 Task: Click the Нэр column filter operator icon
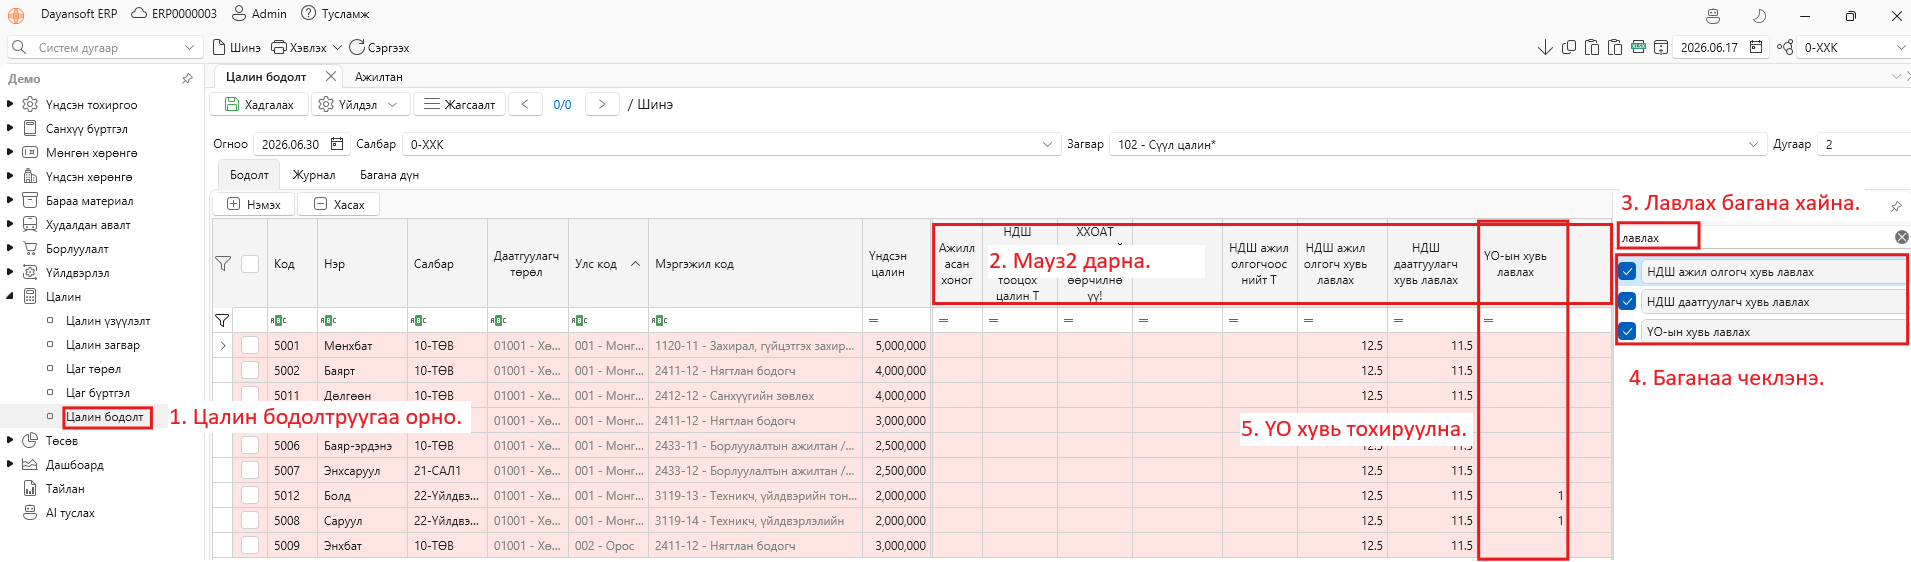point(328,320)
